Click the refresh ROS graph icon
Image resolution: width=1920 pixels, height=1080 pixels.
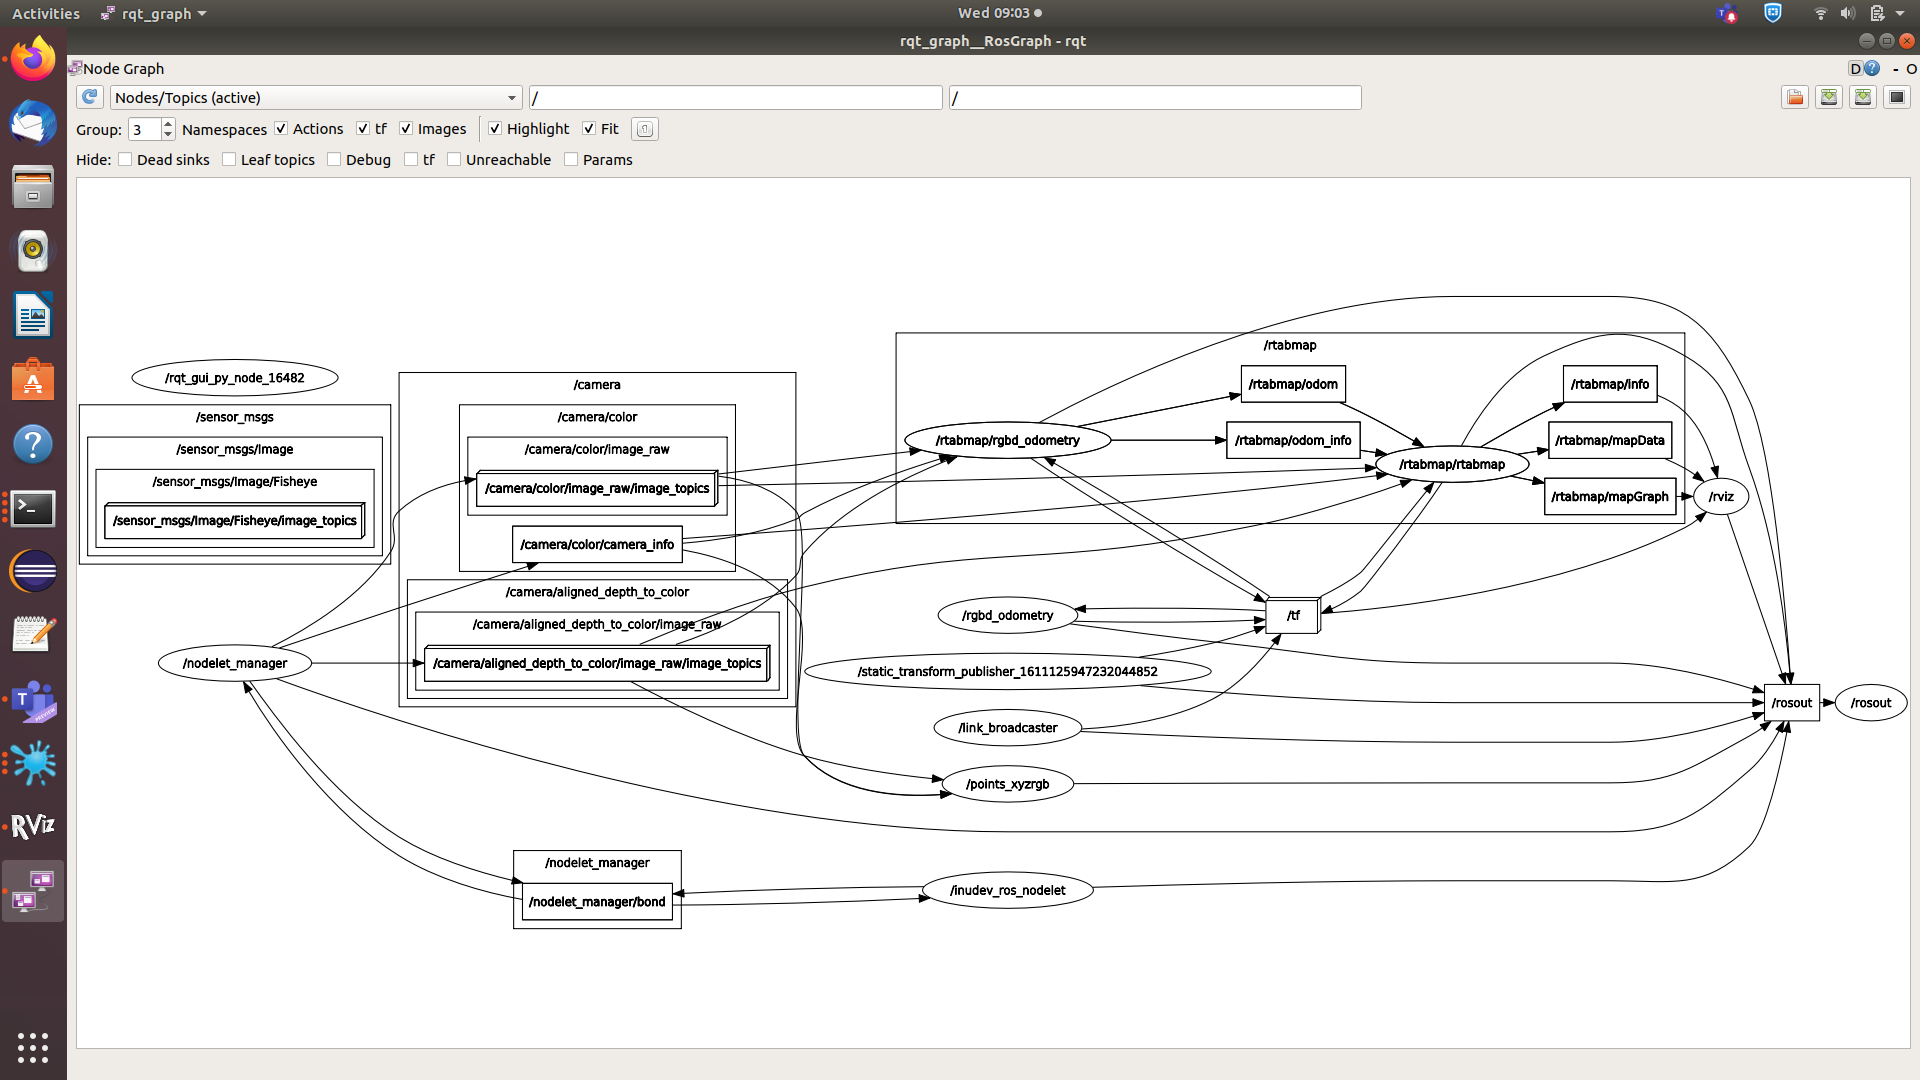pos(90,97)
